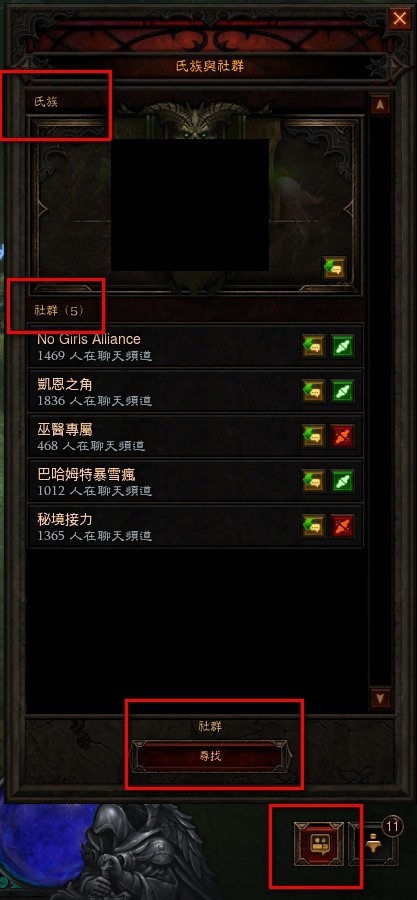Click the scroll down arrow of list
417x900 pixels.
click(380, 698)
